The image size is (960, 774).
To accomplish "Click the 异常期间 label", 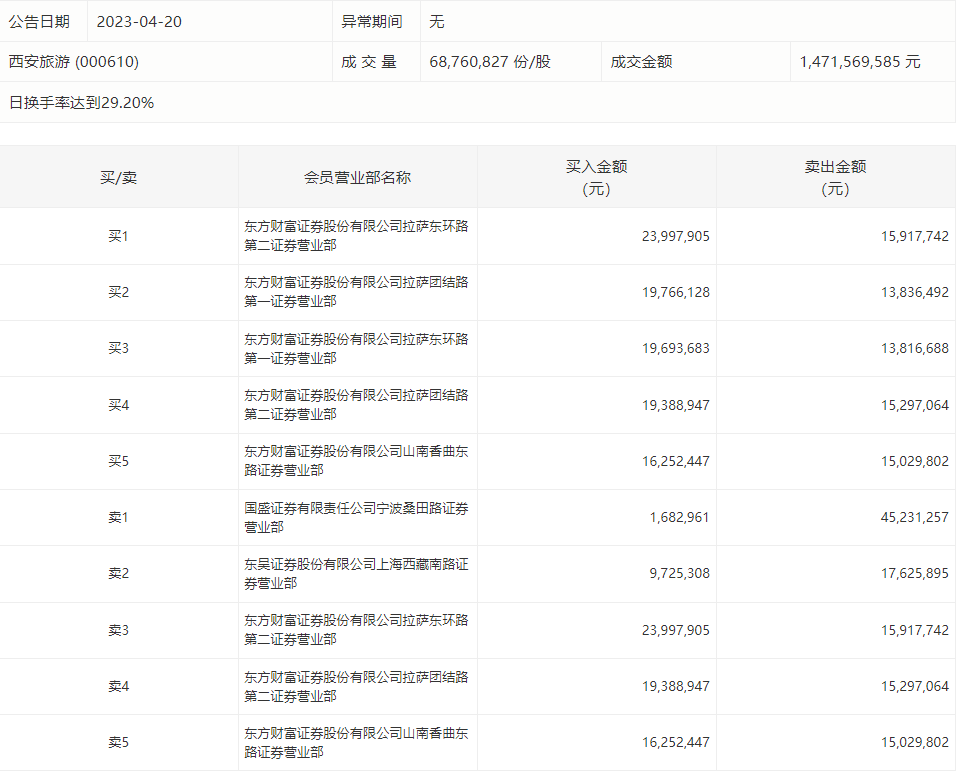I will pyautogui.click(x=372, y=21).
